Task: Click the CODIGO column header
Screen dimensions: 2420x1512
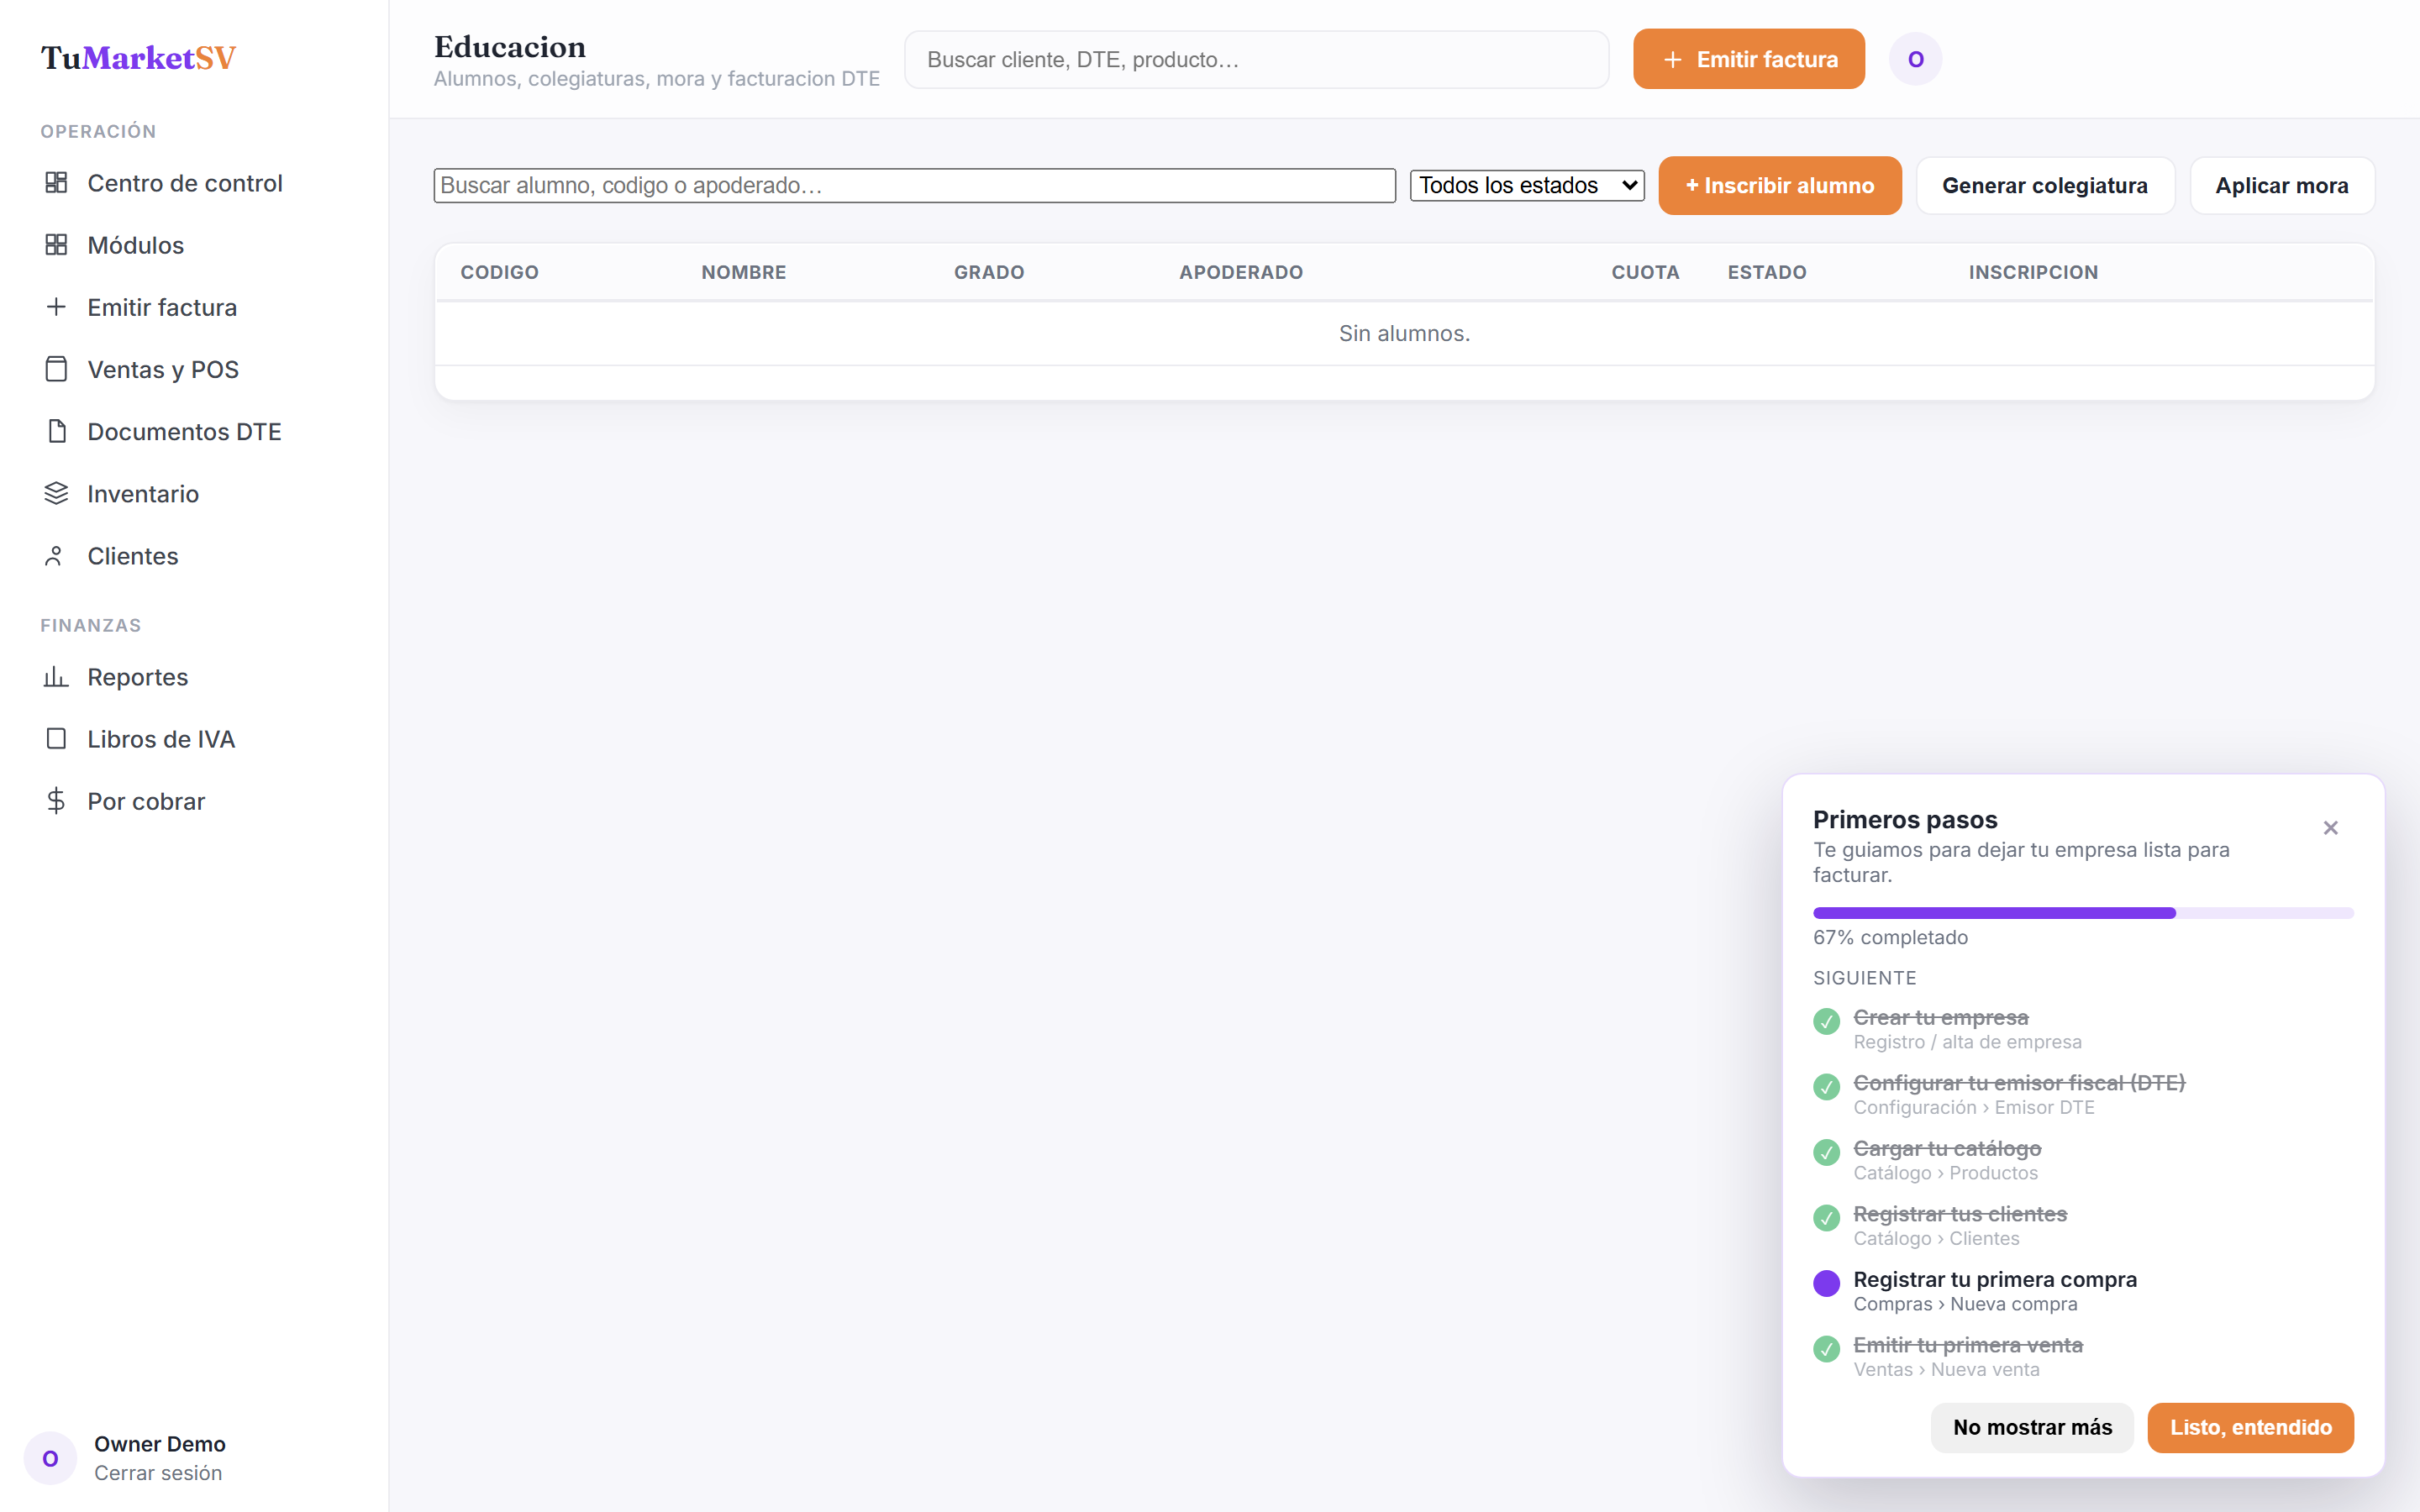Action: pyautogui.click(x=499, y=272)
